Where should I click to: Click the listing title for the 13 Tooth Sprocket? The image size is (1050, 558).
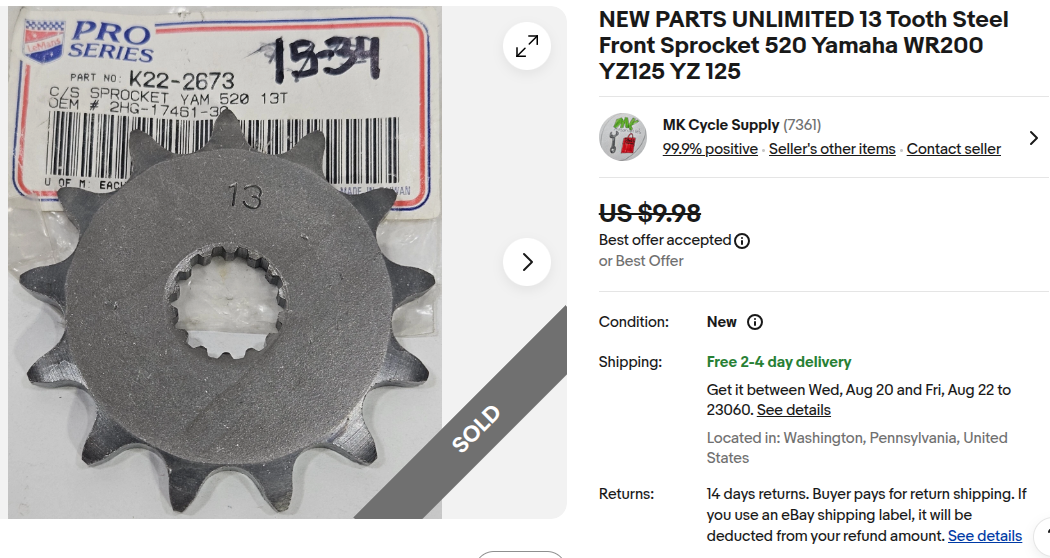804,45
